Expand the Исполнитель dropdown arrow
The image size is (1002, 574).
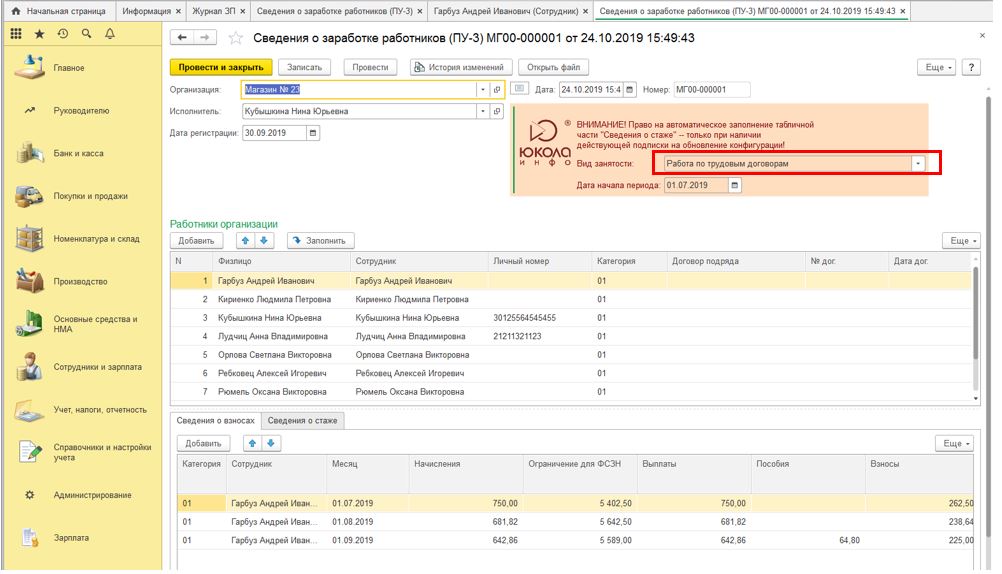[483, 111]
